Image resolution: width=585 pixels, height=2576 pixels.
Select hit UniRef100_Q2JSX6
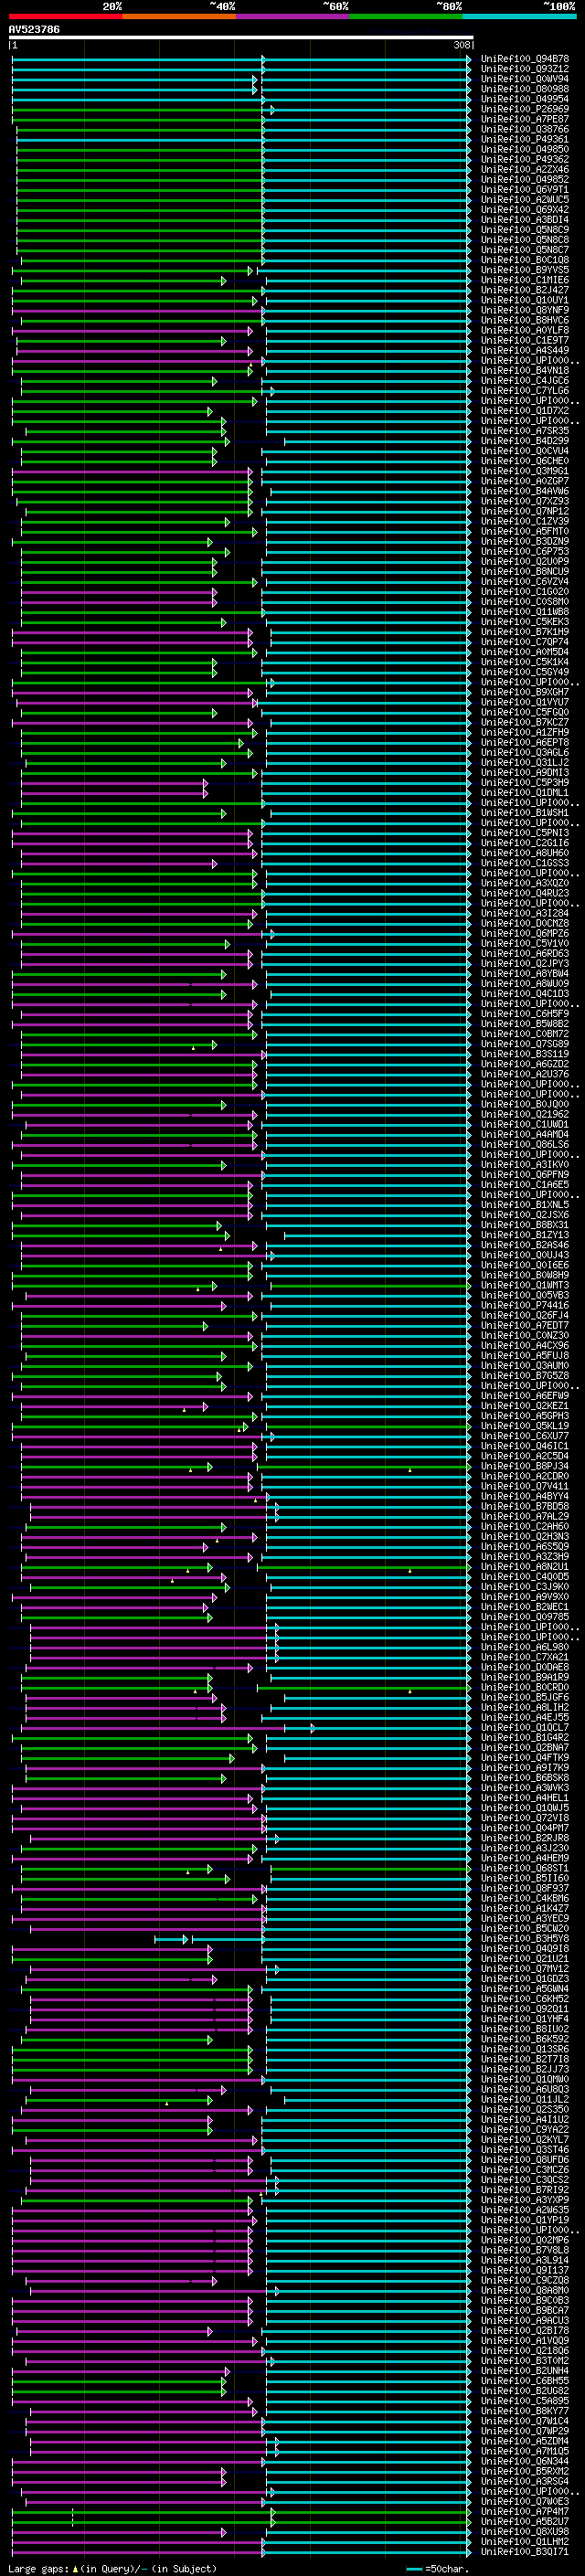525,1215
